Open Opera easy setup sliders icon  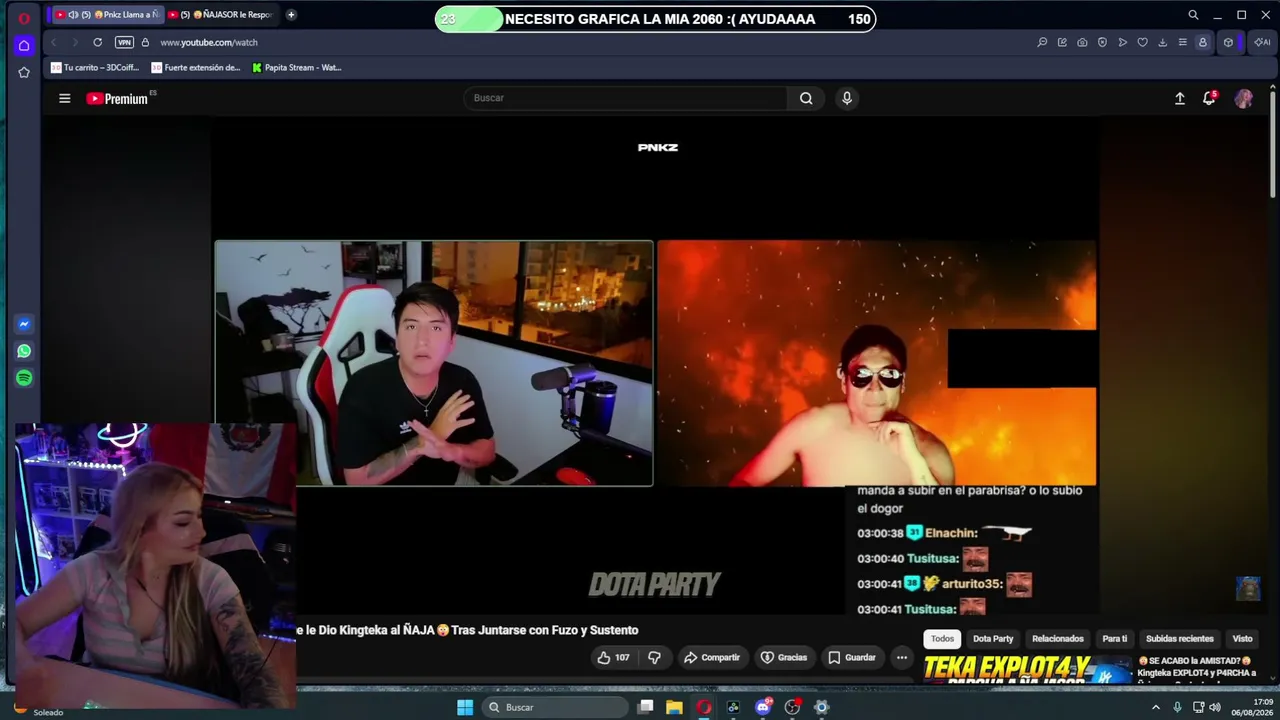pyautogui.click(x=1182, y=42)
